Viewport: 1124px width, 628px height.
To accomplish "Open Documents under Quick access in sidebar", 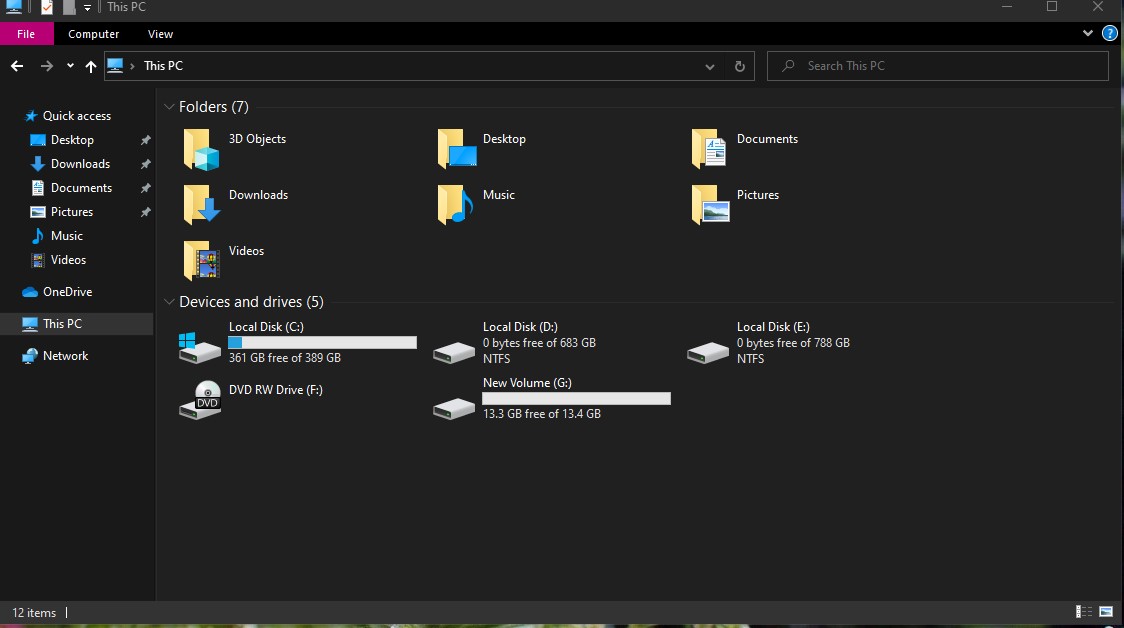I will 81,188.
